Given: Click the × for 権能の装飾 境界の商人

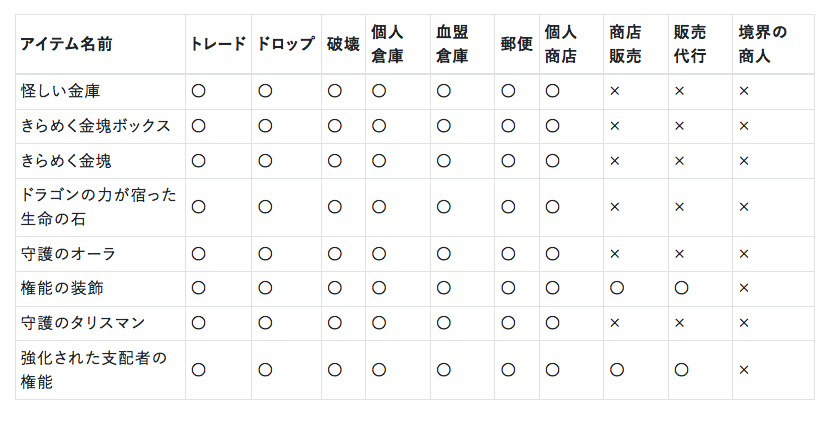Looking at the screenshot, I should click(744, 288).
